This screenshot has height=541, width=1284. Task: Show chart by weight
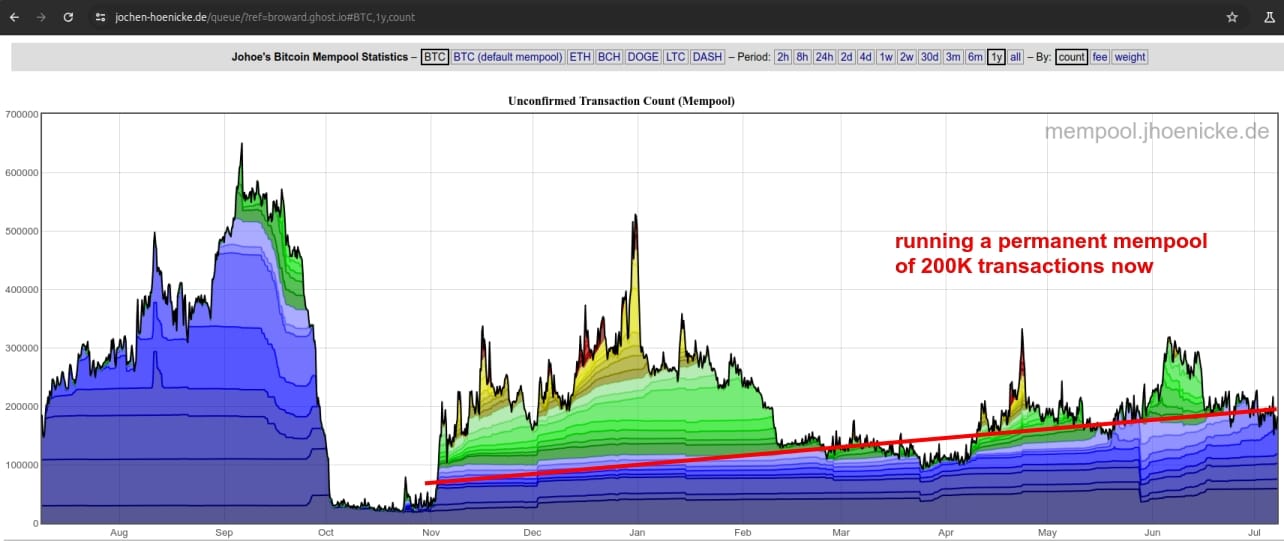[1130, 57]
